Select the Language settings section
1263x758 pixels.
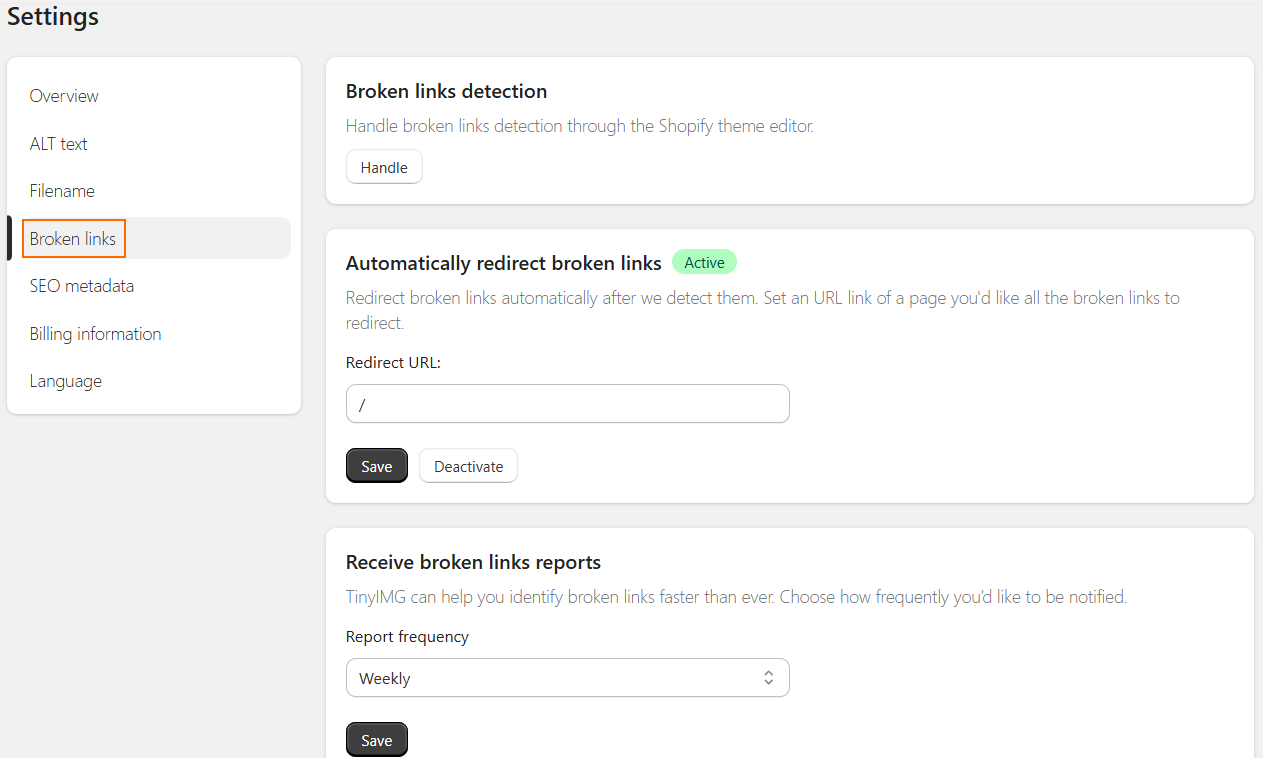pos(65,380)
